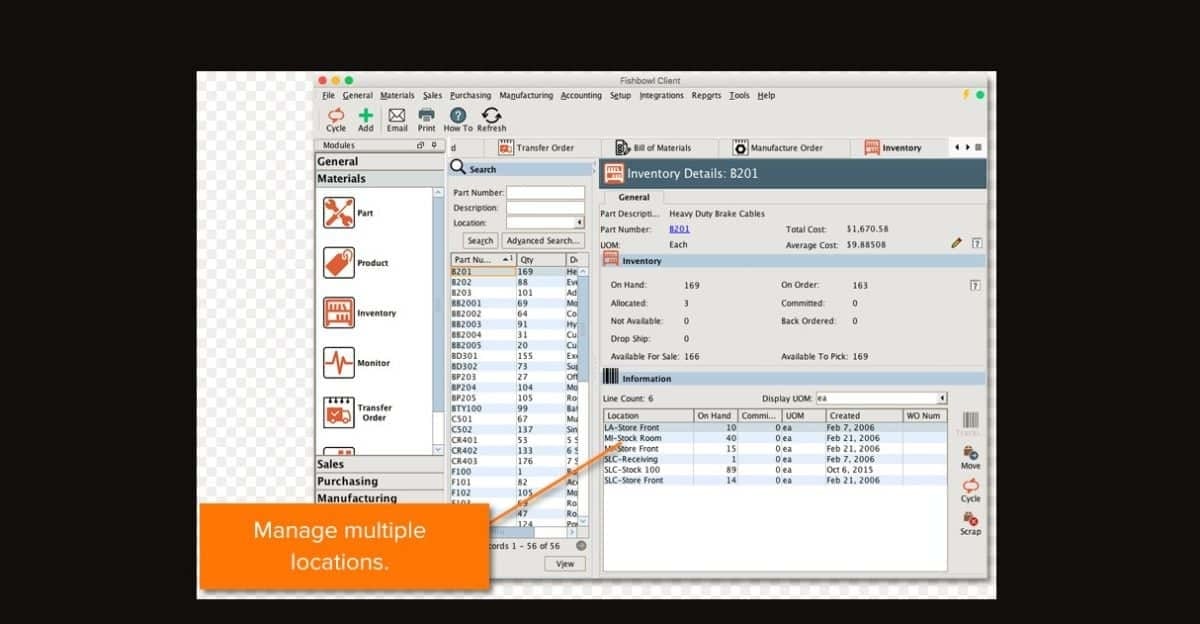Click the help icon next to On Order
1200x624 pixels.
975,285
